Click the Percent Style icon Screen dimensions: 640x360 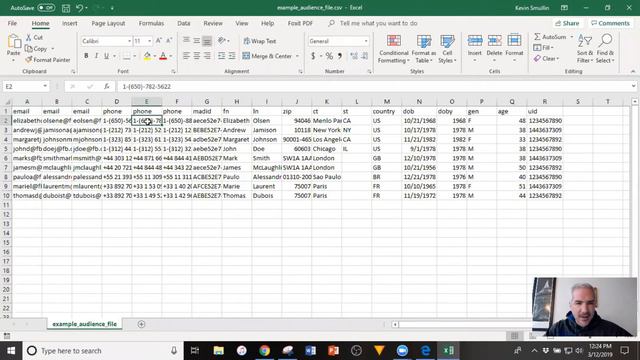(329, 56)
